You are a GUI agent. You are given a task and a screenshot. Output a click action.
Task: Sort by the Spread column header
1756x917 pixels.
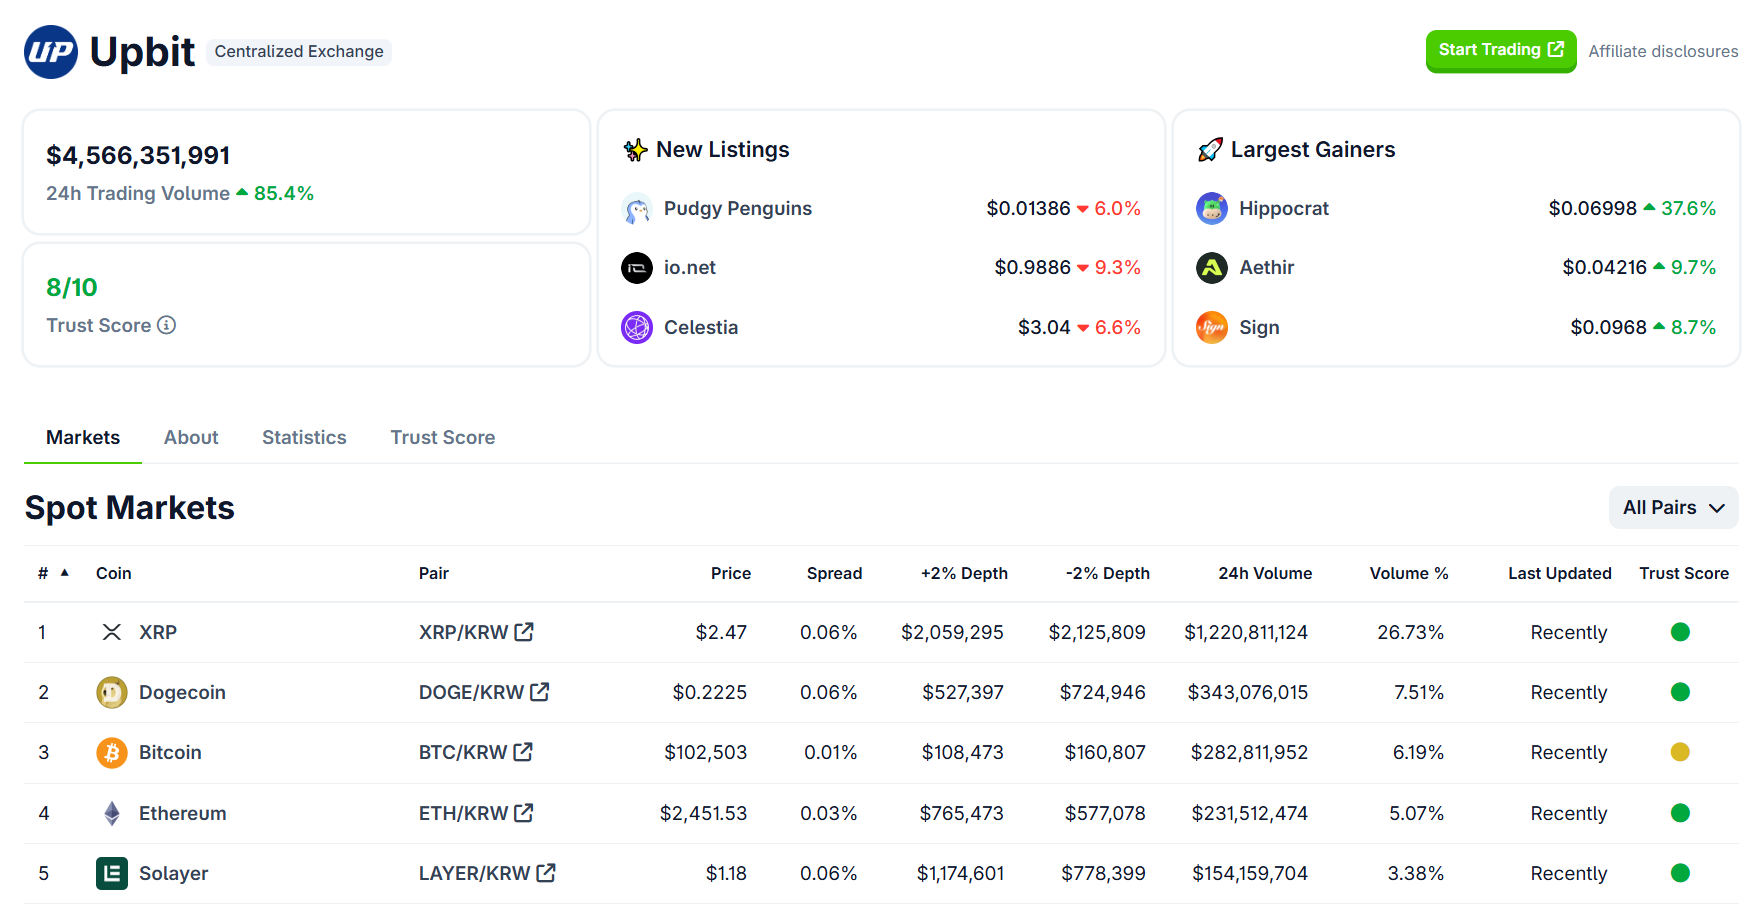(834, 573)
